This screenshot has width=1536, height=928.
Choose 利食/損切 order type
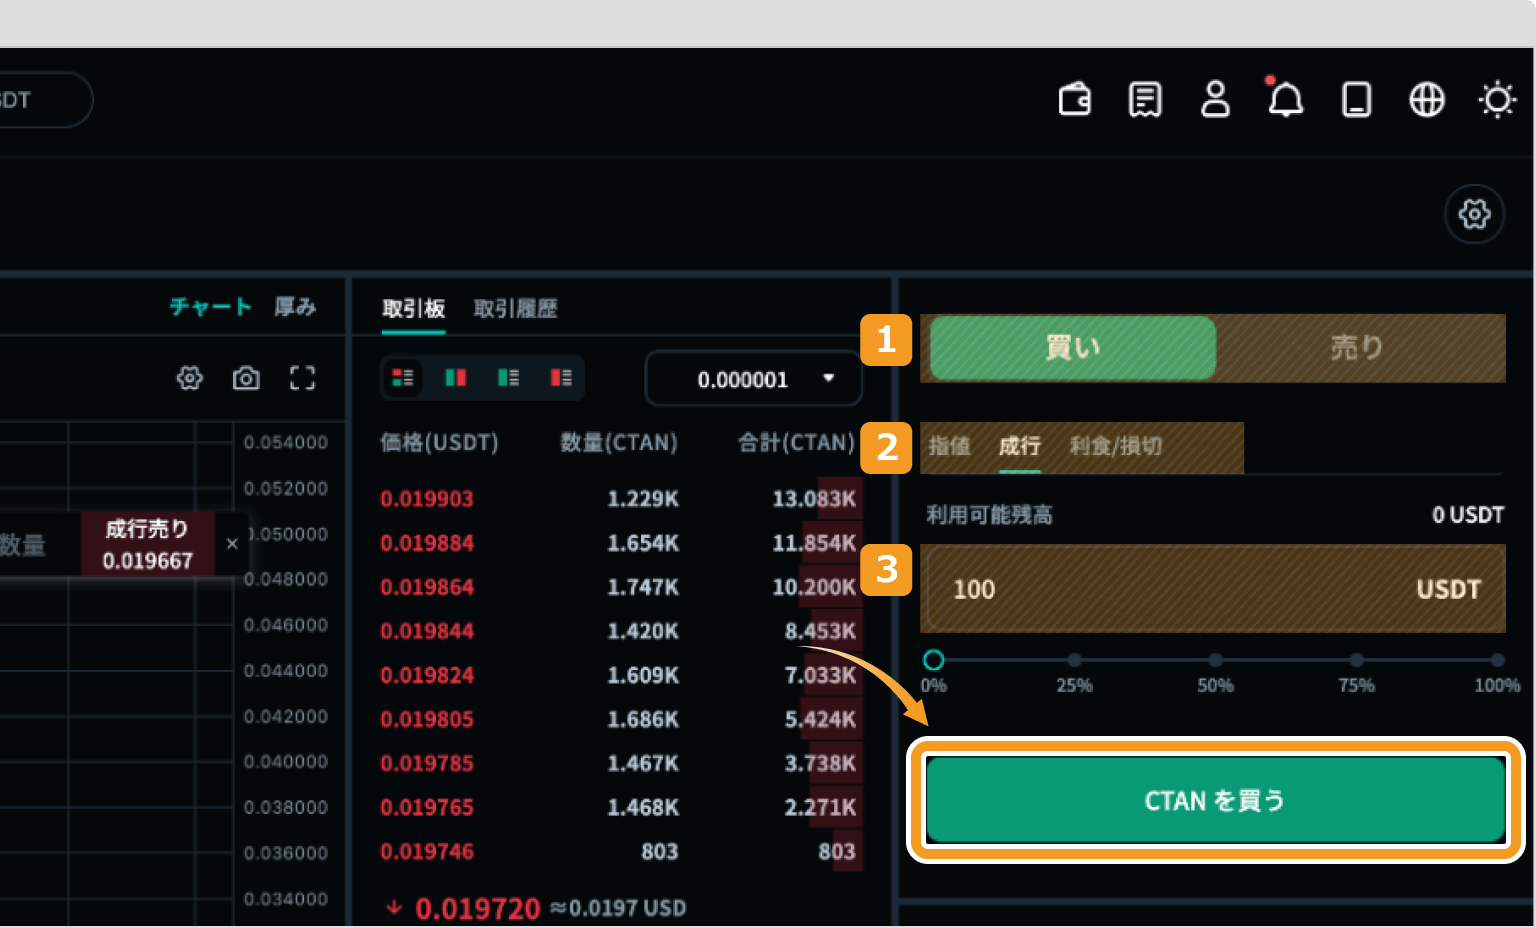[1116, 446]
